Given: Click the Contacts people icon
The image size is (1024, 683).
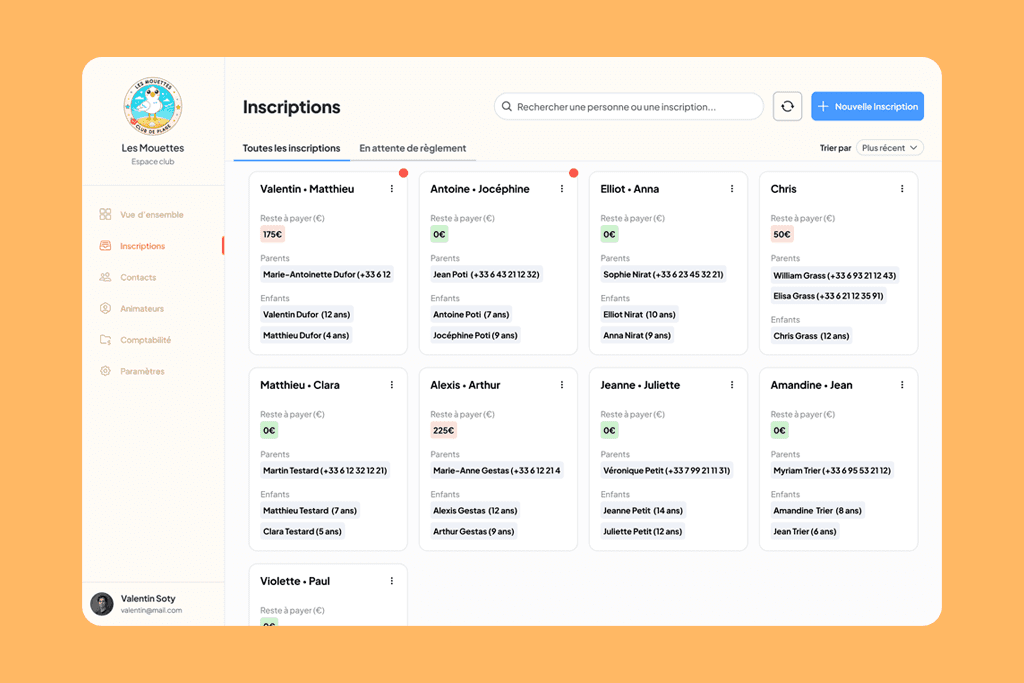Looking at the screenshot, I should point(105,277).
